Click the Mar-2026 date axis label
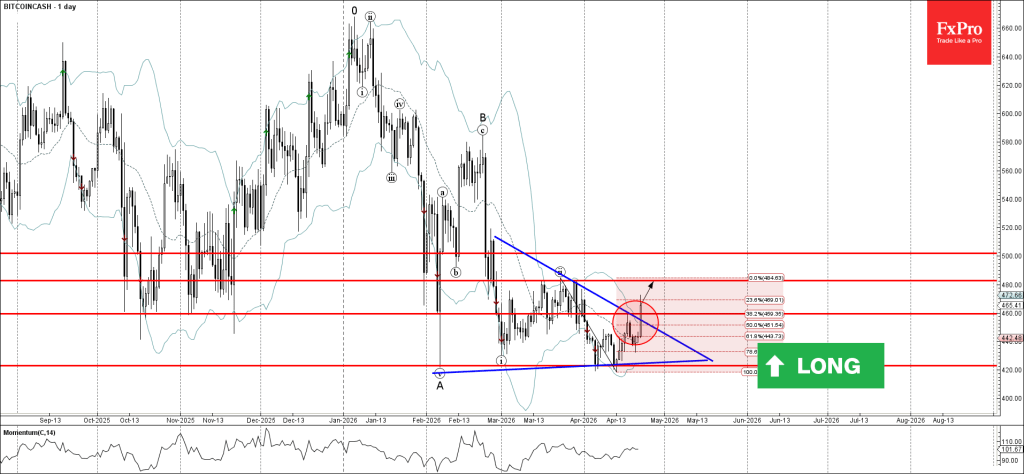This screenshot has height=474, width=1024. click(x=500, y=420)
